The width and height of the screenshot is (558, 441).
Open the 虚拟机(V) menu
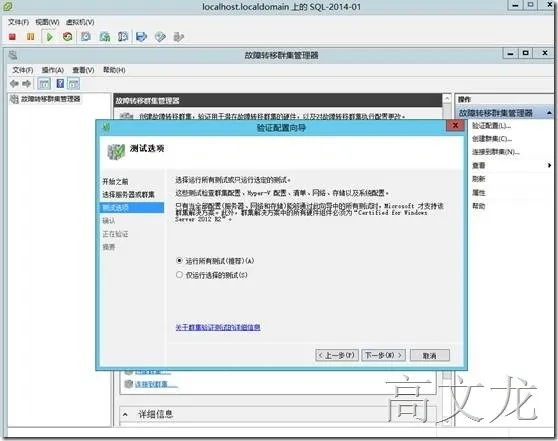(x=80, y=22)
